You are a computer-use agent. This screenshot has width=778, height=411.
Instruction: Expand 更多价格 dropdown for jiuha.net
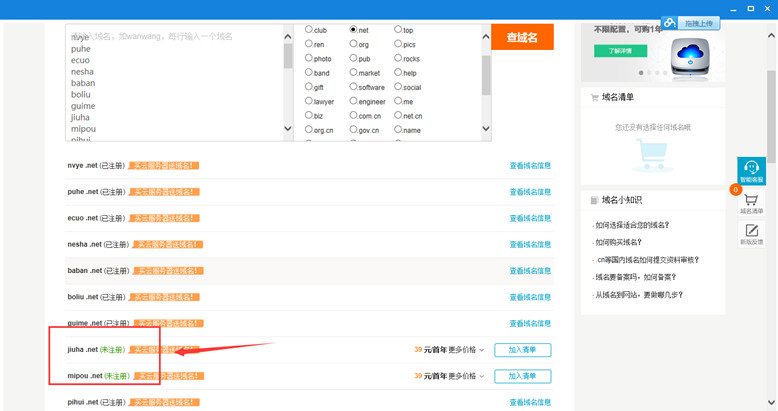(466, 350)
